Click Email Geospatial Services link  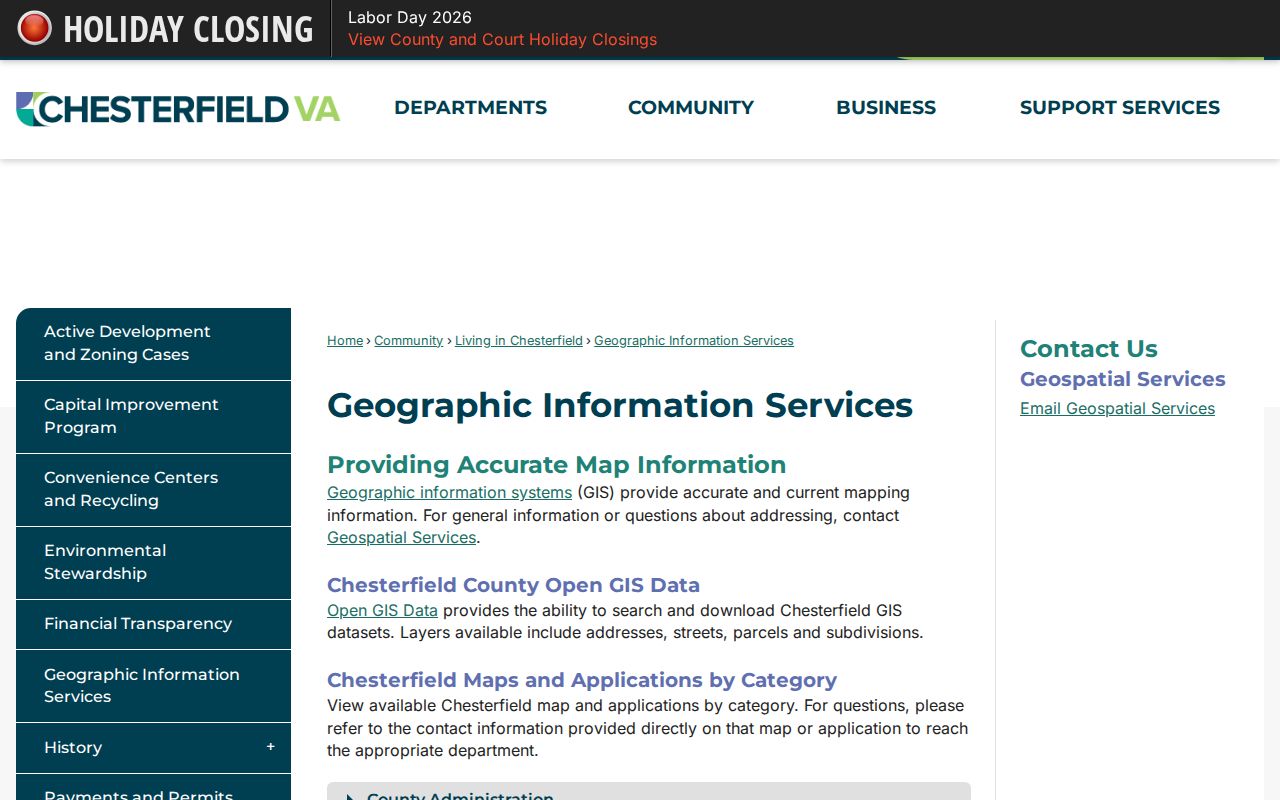point(1117,409)
